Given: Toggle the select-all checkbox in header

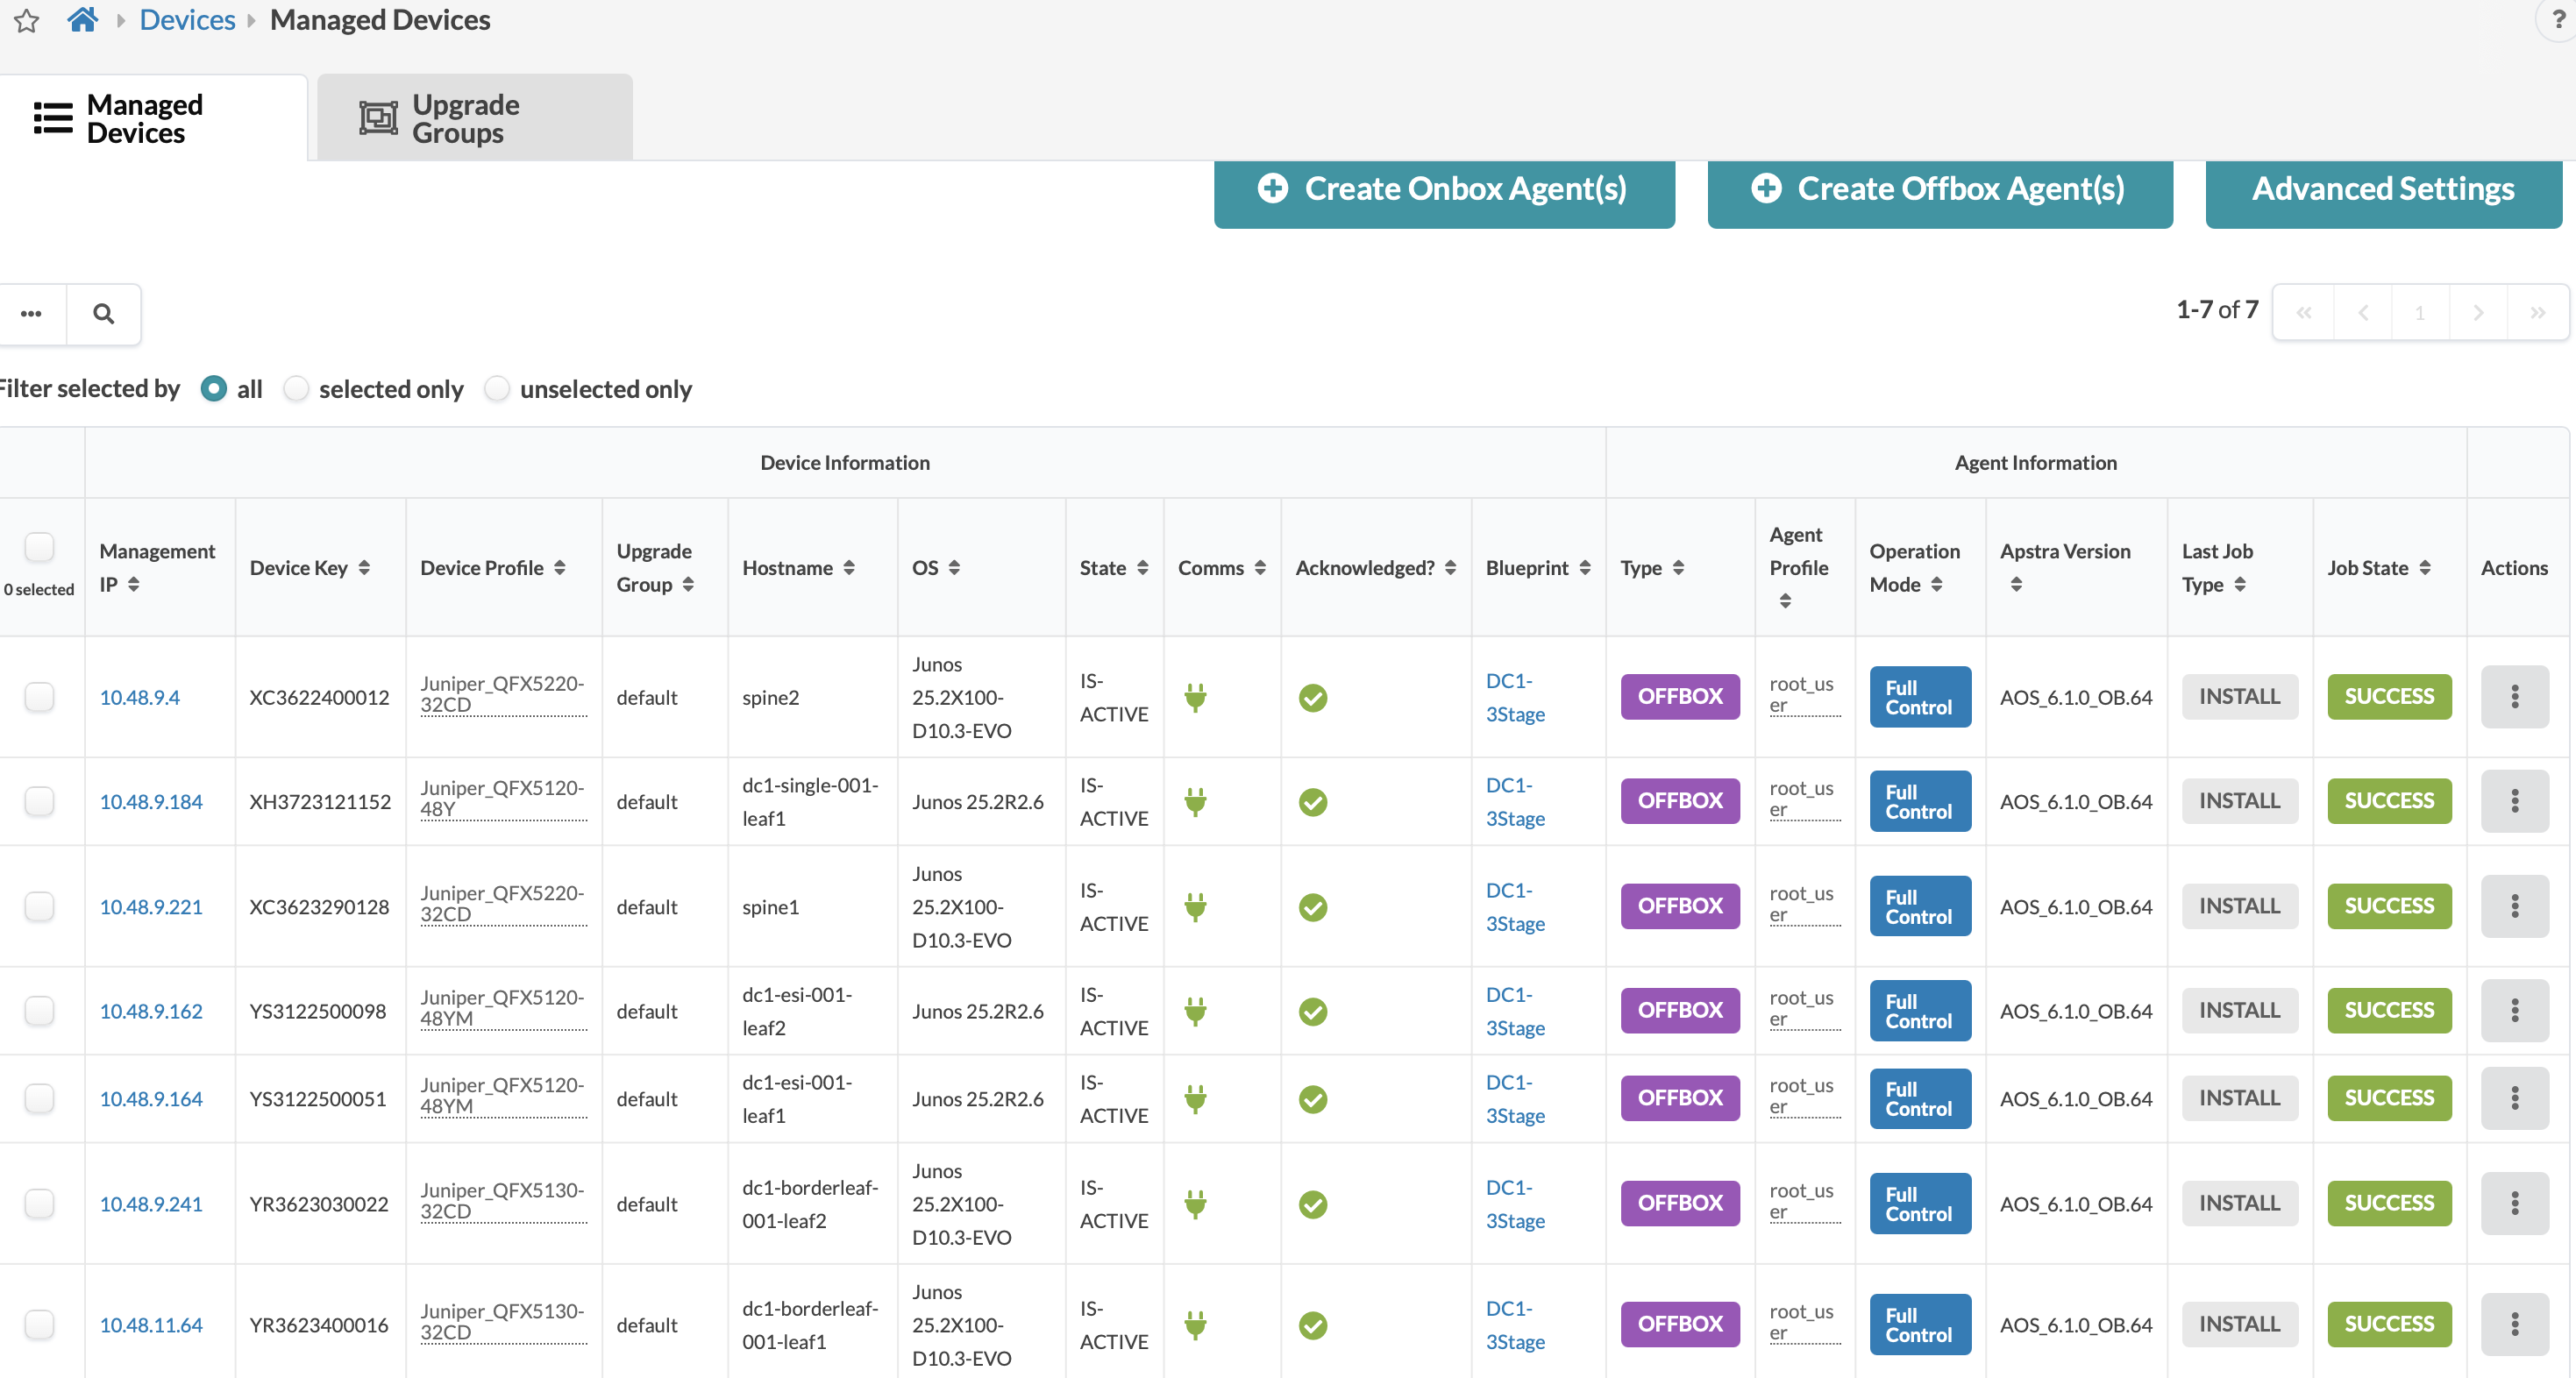Looking at the screenshot, I should [39, 547].
